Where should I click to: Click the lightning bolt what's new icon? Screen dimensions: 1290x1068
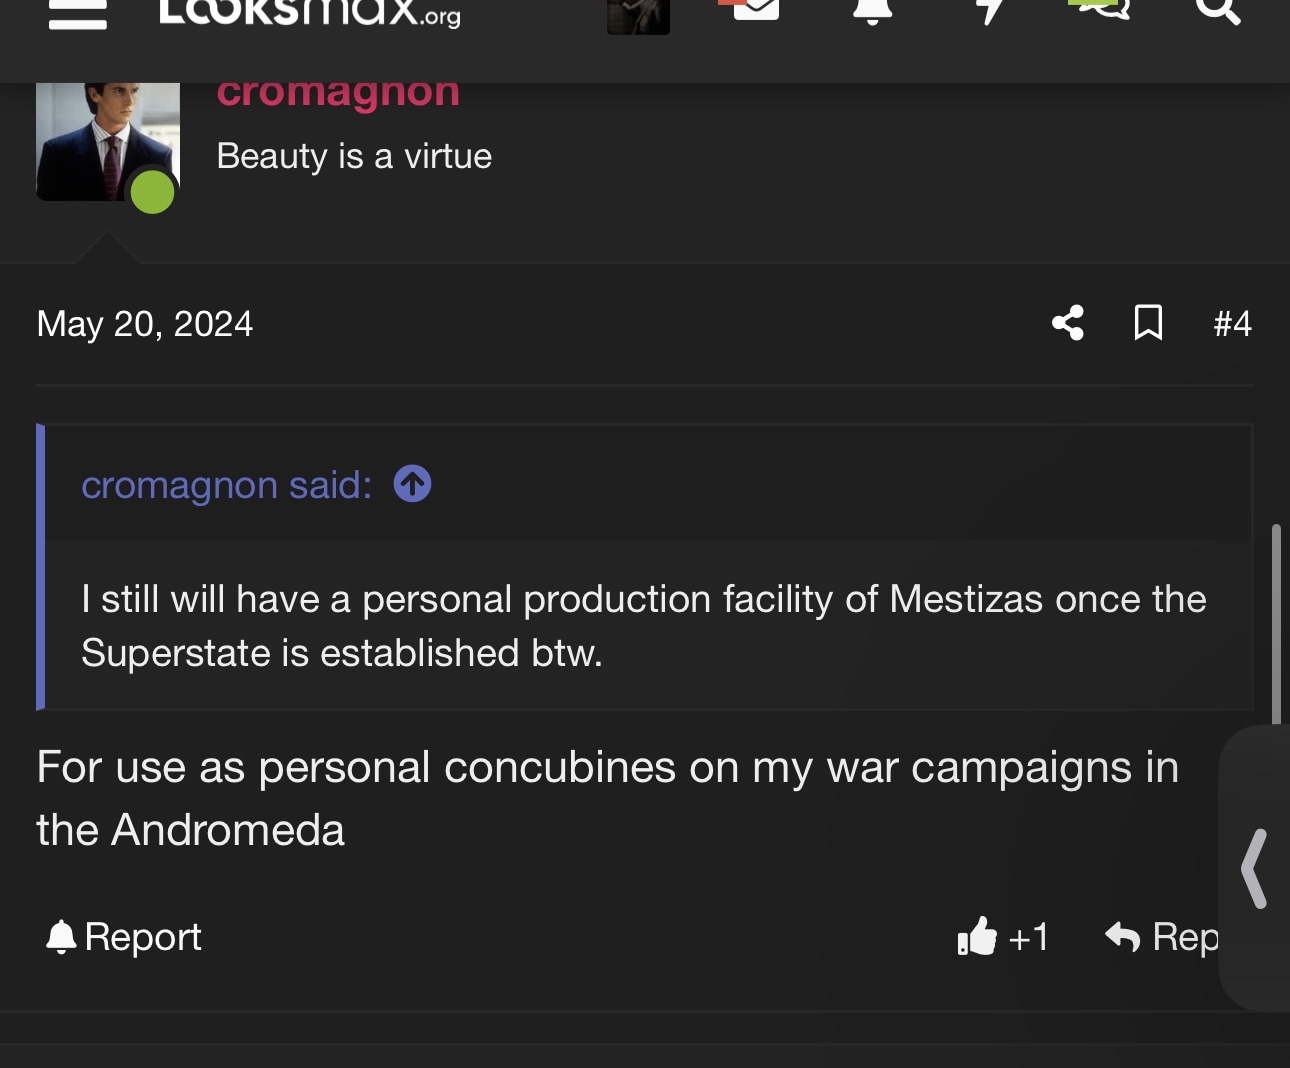[x=989, y=12]
